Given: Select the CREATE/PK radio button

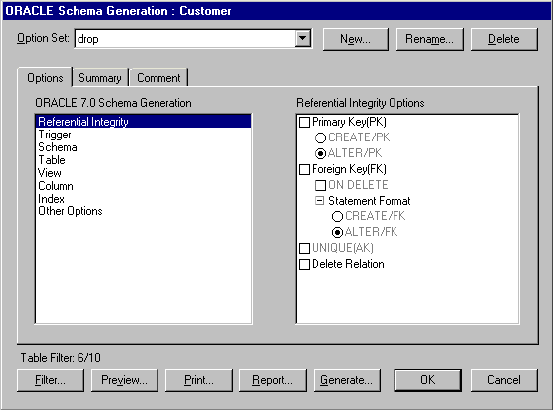Looking at the screenshot, I should [x=320, y=138].
